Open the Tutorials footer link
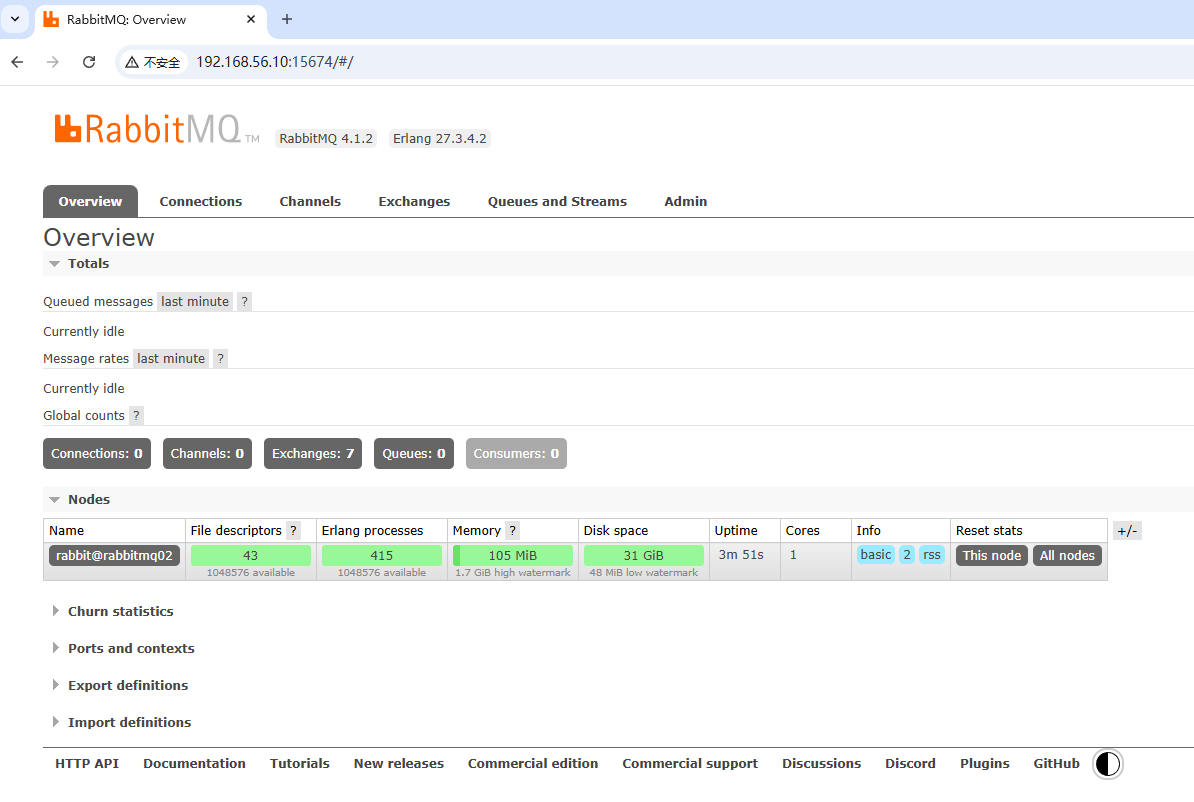The image size is (1194, 802). click(300, 764)
